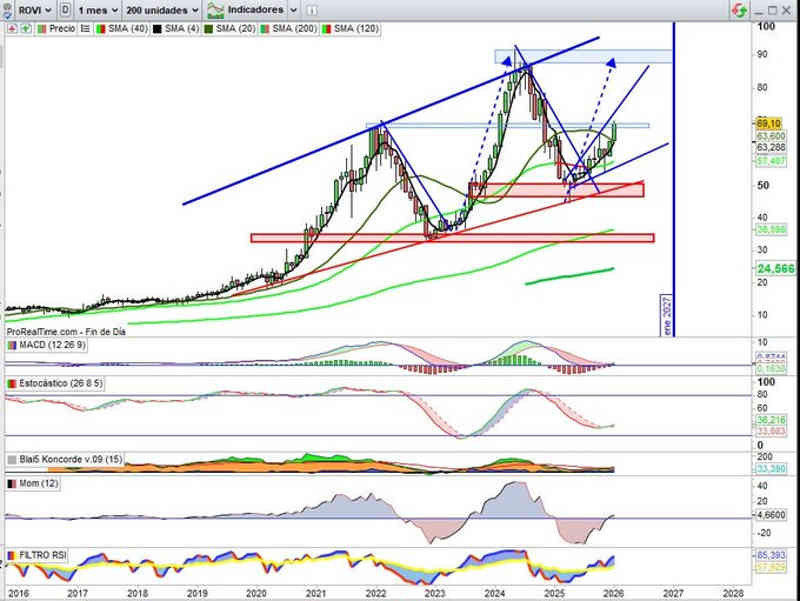The image size is (800, 601).
Task: Click the green-red refresh icon
Action: [x=739, y=10]
